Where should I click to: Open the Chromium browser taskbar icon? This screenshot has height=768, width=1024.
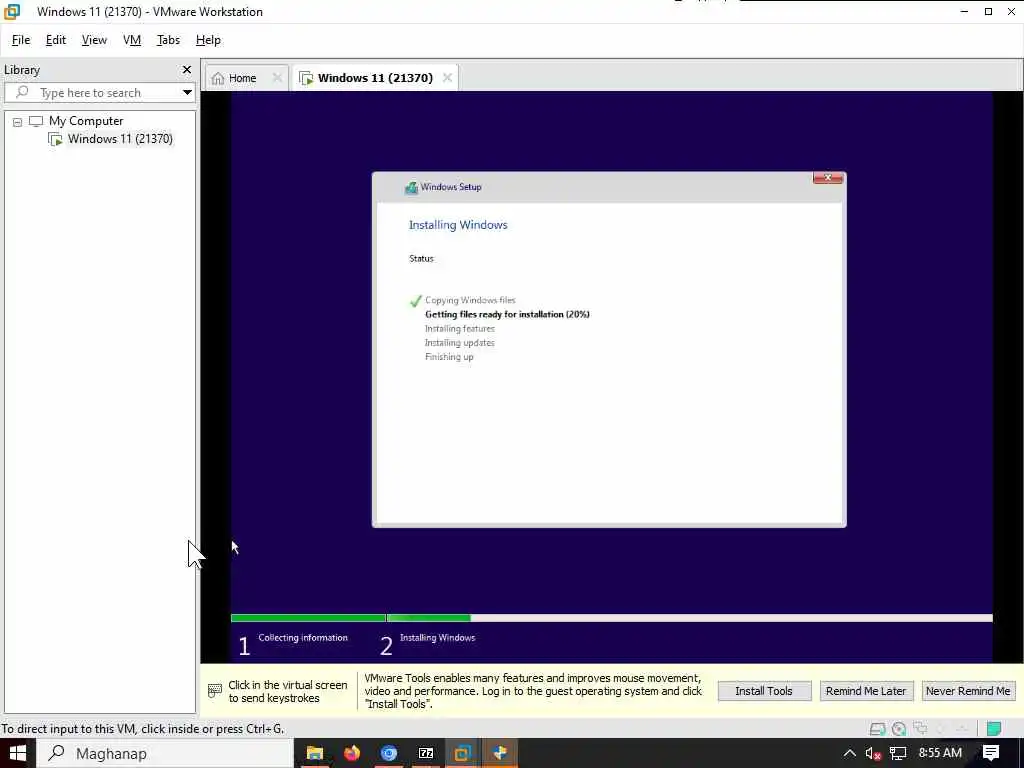click(x=389, y=753)
